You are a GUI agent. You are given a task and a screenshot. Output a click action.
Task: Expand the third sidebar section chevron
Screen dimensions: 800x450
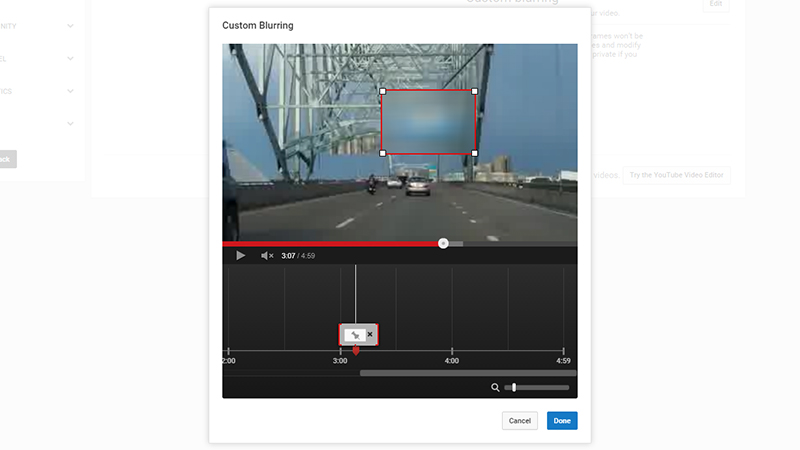point(70,91)
